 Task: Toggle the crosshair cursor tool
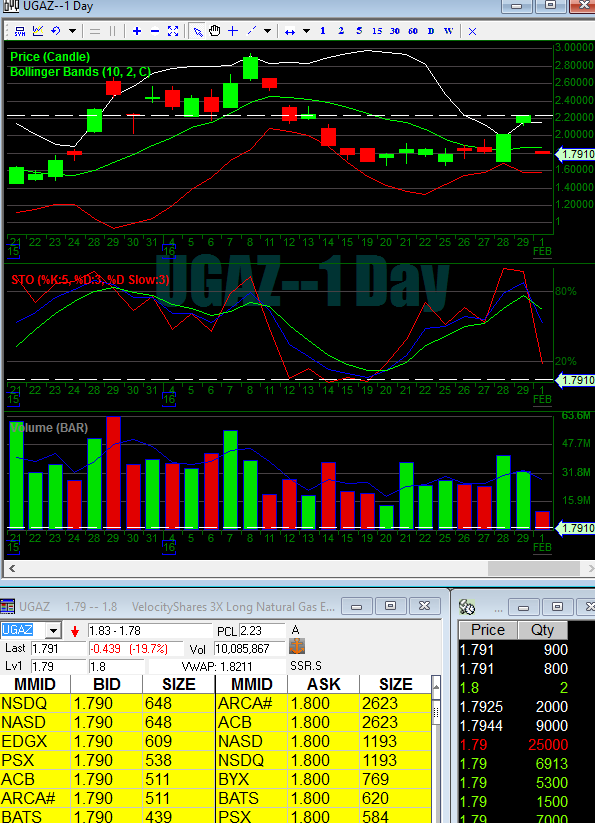233,31
